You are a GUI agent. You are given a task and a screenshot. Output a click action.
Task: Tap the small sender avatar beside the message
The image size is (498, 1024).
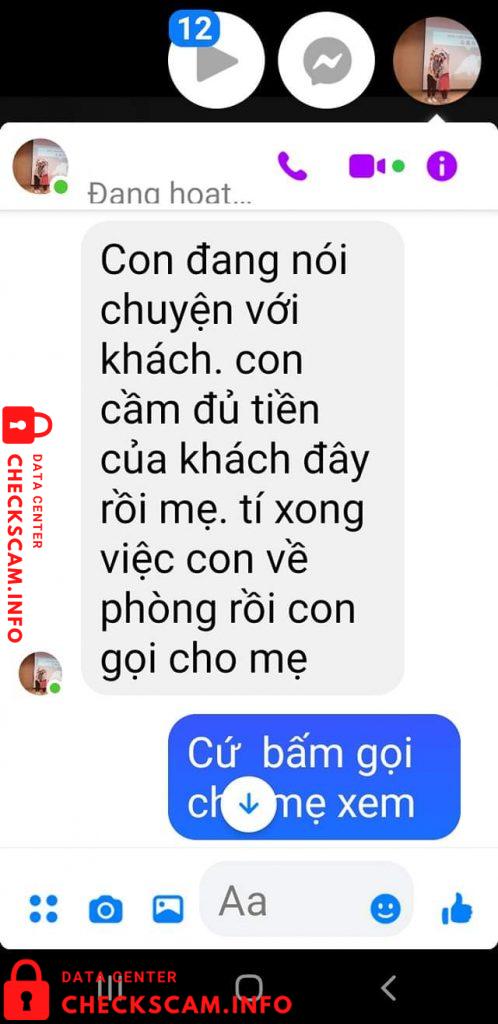point(40,673)
